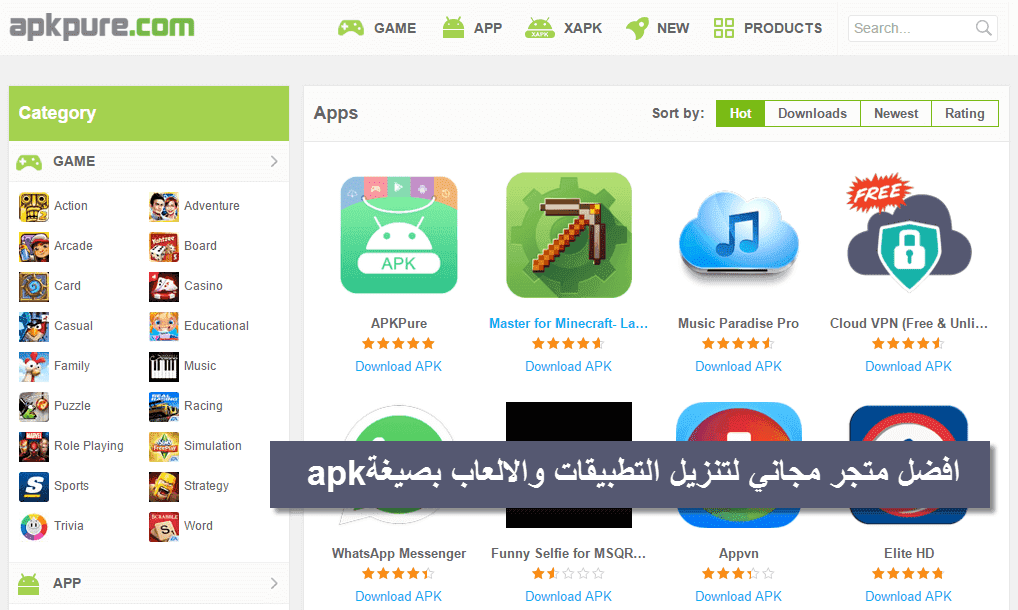
Task: Open the Action games category icon
Action: click(34, 207)
